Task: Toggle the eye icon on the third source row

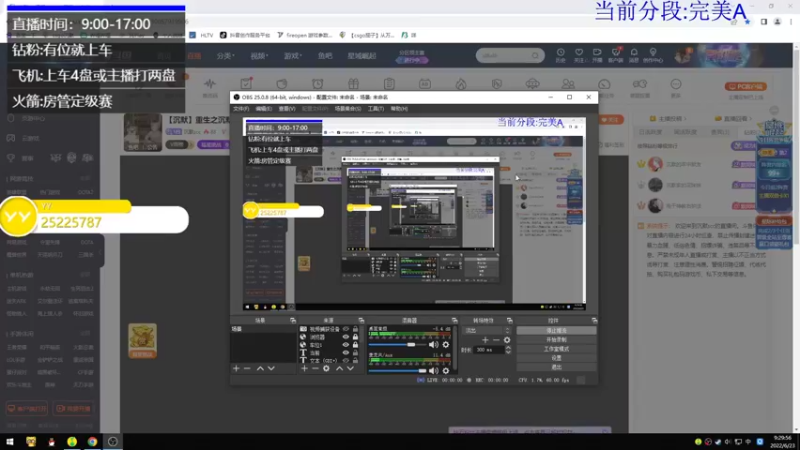Action: click(x=346, y=345)
